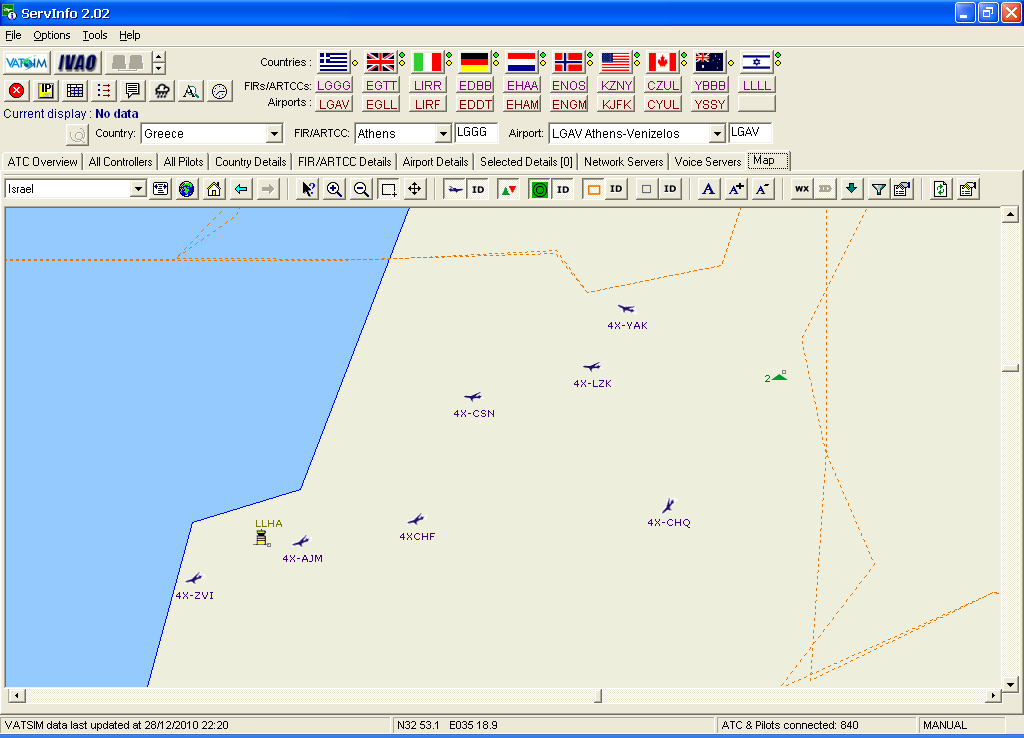
Task: Toggle aircraft display on map
Action: tap(455, 189)
